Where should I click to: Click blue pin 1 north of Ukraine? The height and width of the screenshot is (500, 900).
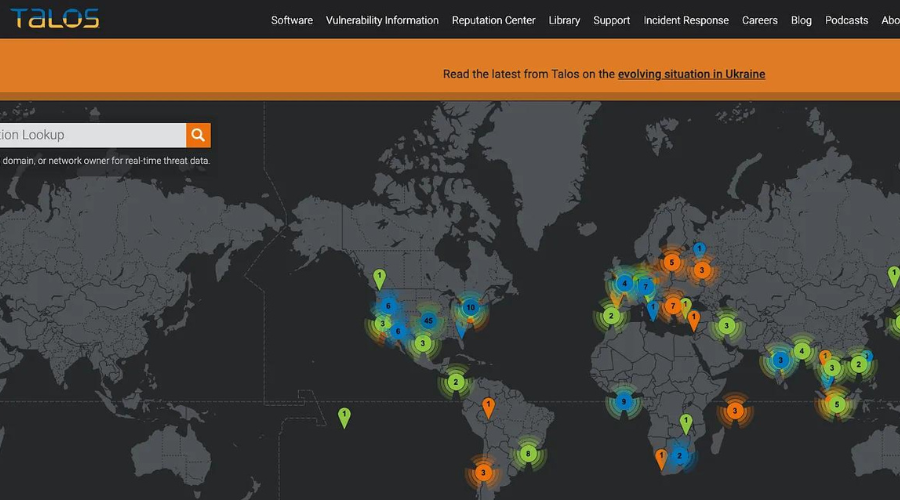tap(699, 250)
